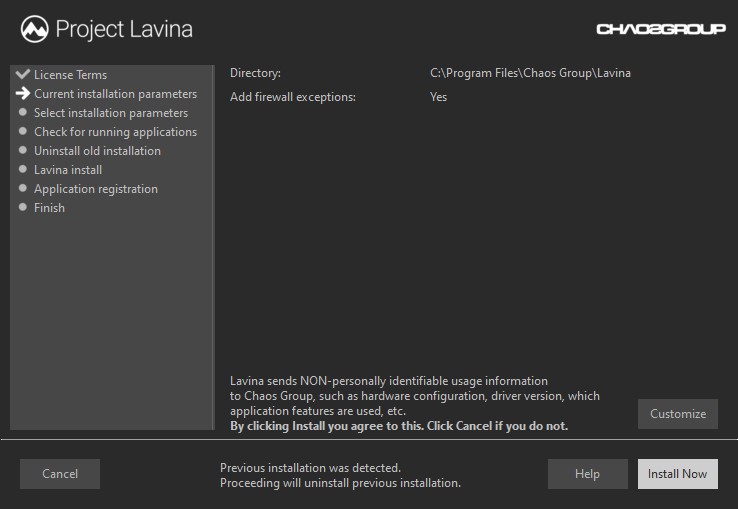738x509 pixels.
Task: Click the bullet beside Lavina install
Action: tap(23, 169)
